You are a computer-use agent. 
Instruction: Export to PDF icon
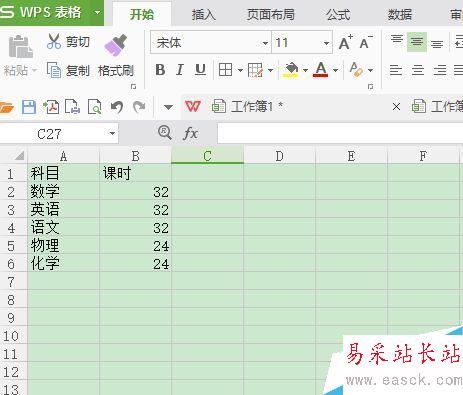click(51, 107)
